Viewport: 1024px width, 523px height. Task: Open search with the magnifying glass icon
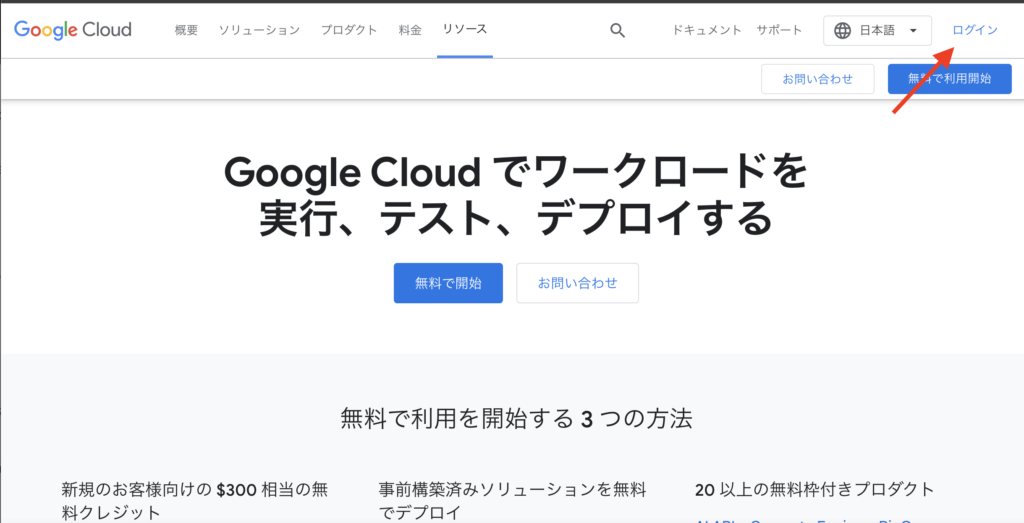point(617,30)
